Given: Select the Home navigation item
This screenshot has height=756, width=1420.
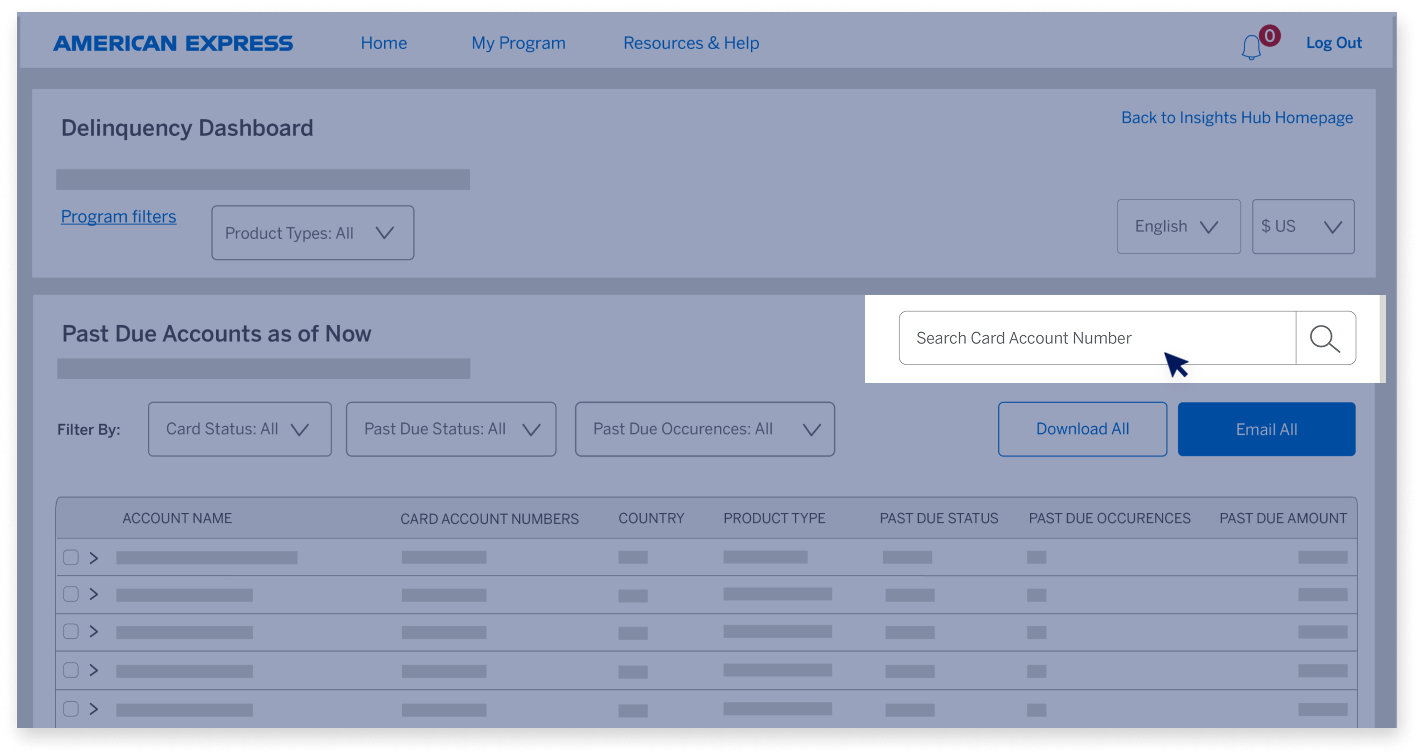Looking at the screenshot, I should [x=384, y=43].
